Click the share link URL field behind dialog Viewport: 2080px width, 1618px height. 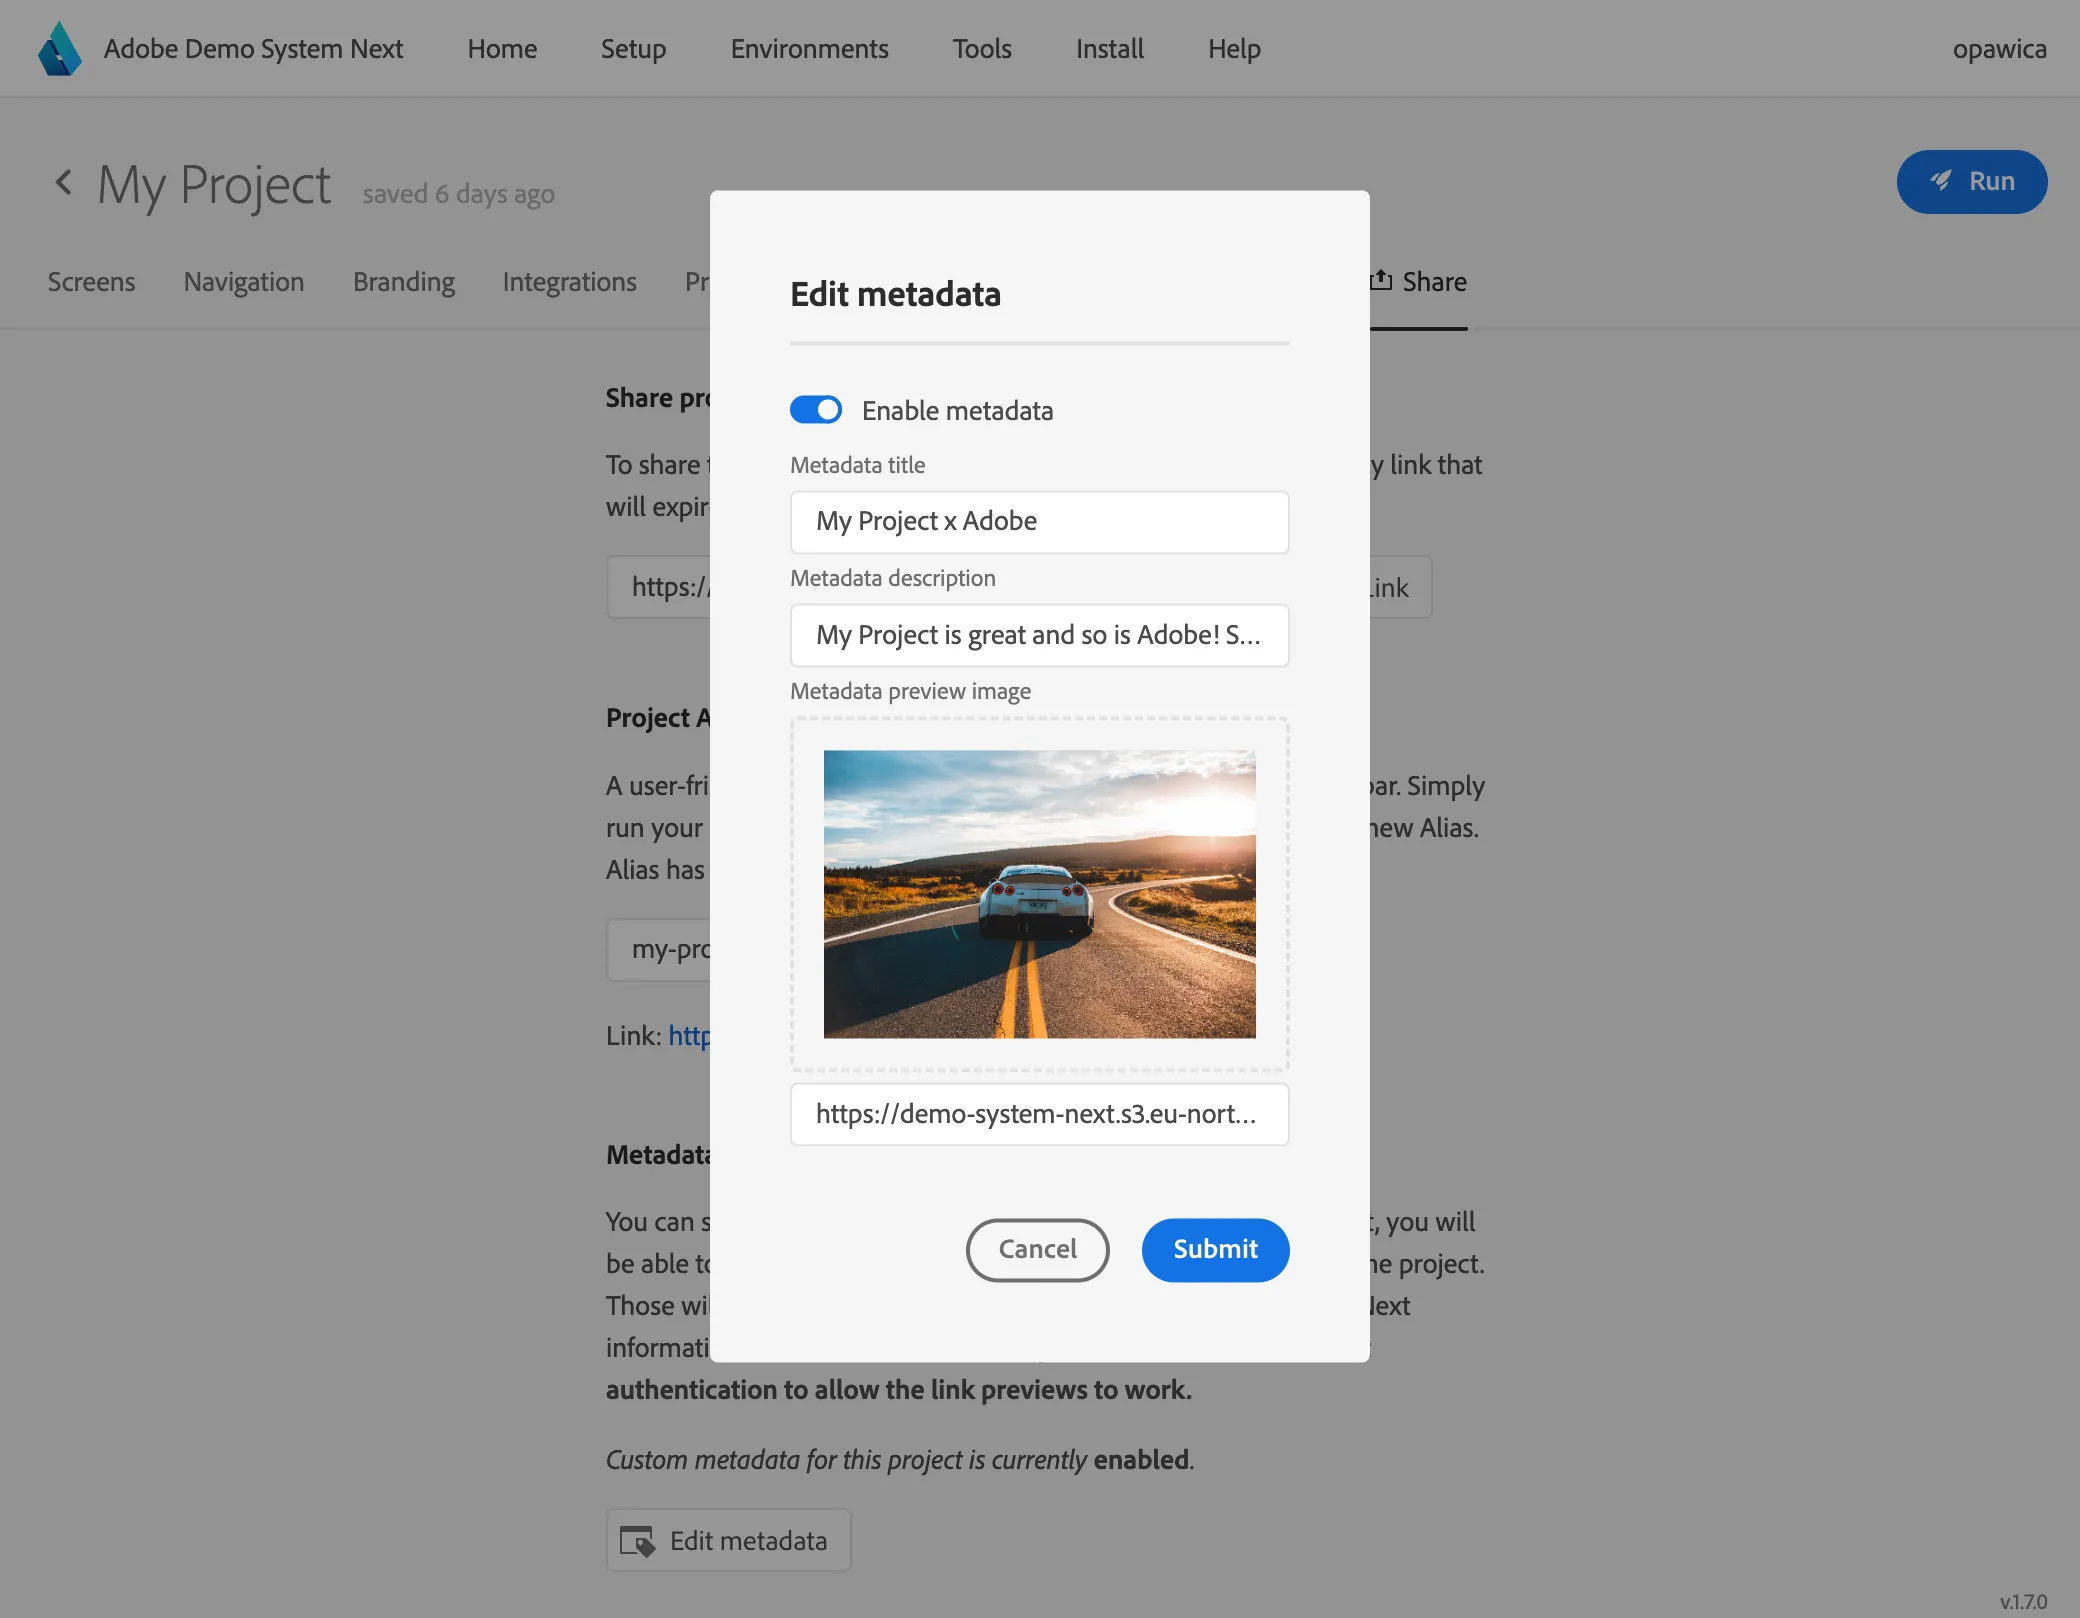pos(658,587)
